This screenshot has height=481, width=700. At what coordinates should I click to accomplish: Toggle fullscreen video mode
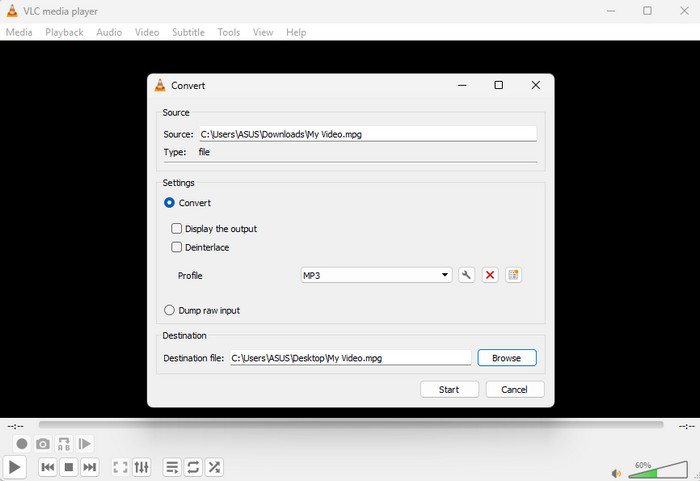tap(121, 467)
